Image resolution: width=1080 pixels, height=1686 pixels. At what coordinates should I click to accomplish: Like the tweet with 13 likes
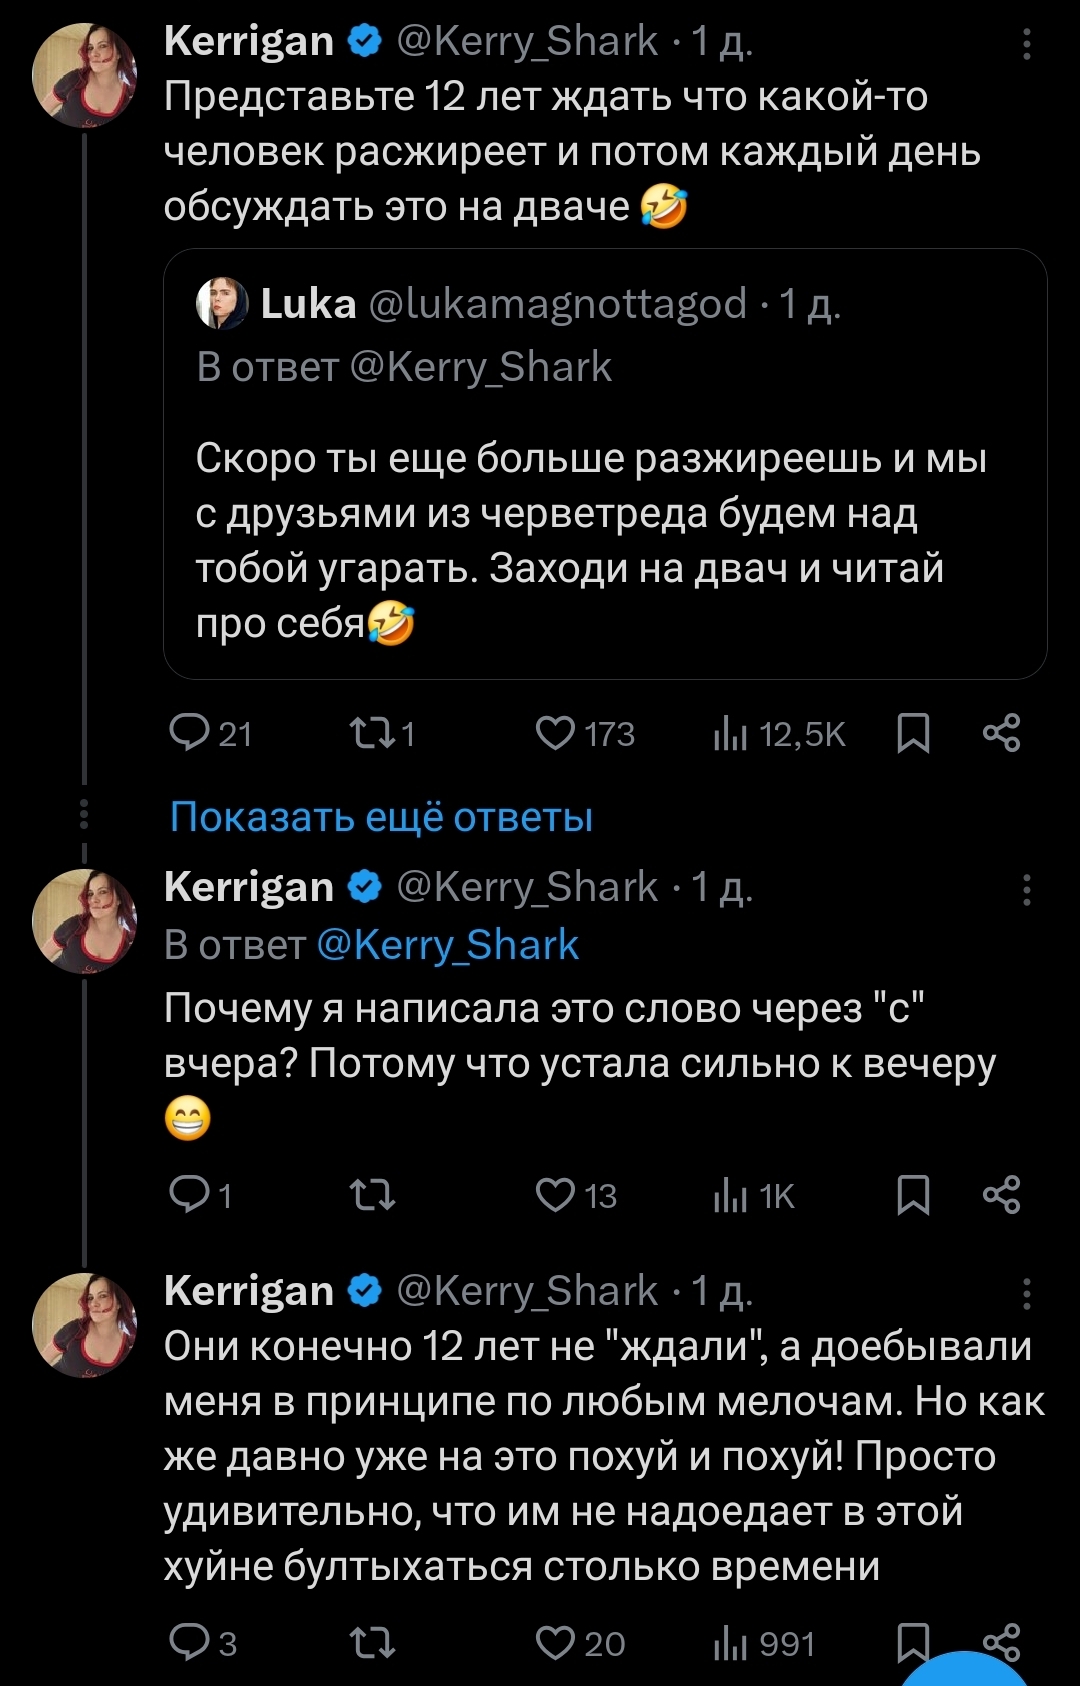(555, 1194)
